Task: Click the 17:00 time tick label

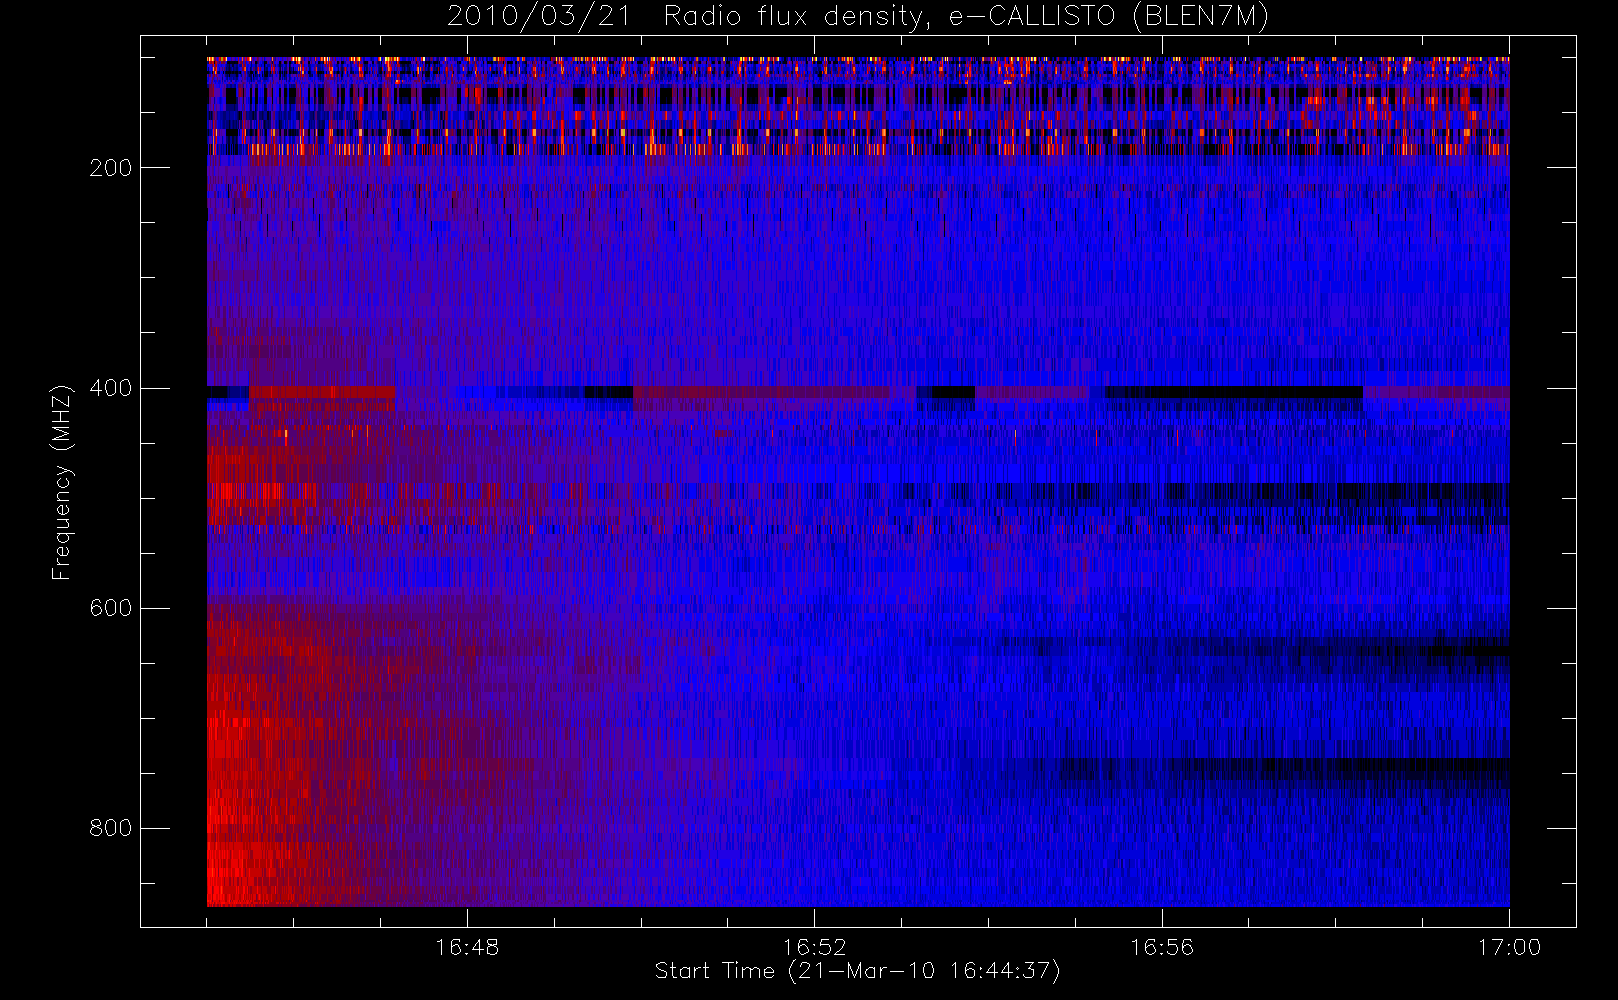Action: coord(1509,947)
